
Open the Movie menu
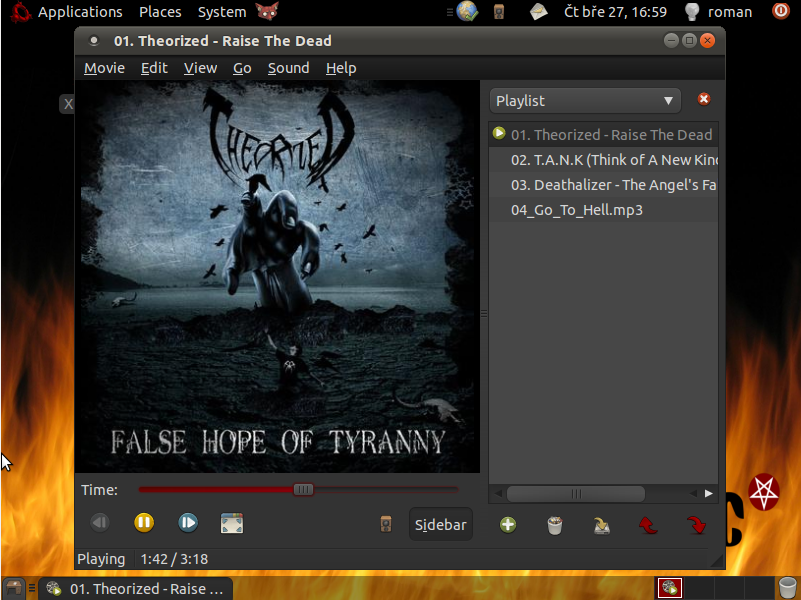point(104,68)
